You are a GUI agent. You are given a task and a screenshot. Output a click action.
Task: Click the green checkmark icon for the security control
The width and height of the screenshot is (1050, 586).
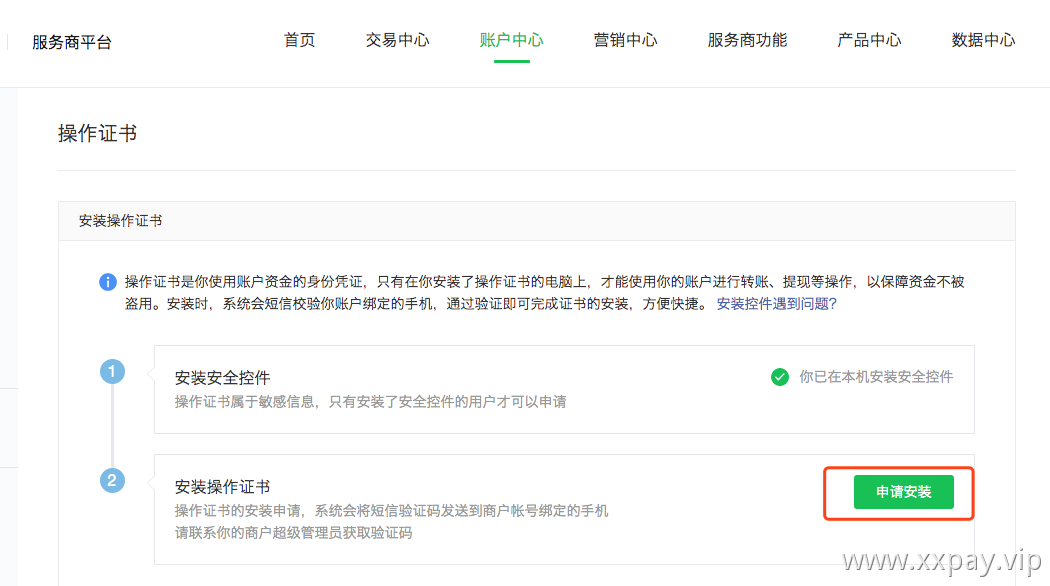(x=779, y=377)
